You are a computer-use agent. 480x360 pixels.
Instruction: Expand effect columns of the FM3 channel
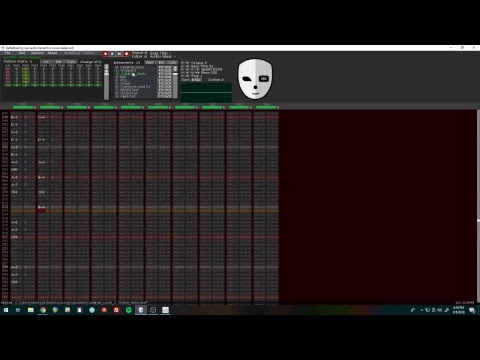point(89,107)
